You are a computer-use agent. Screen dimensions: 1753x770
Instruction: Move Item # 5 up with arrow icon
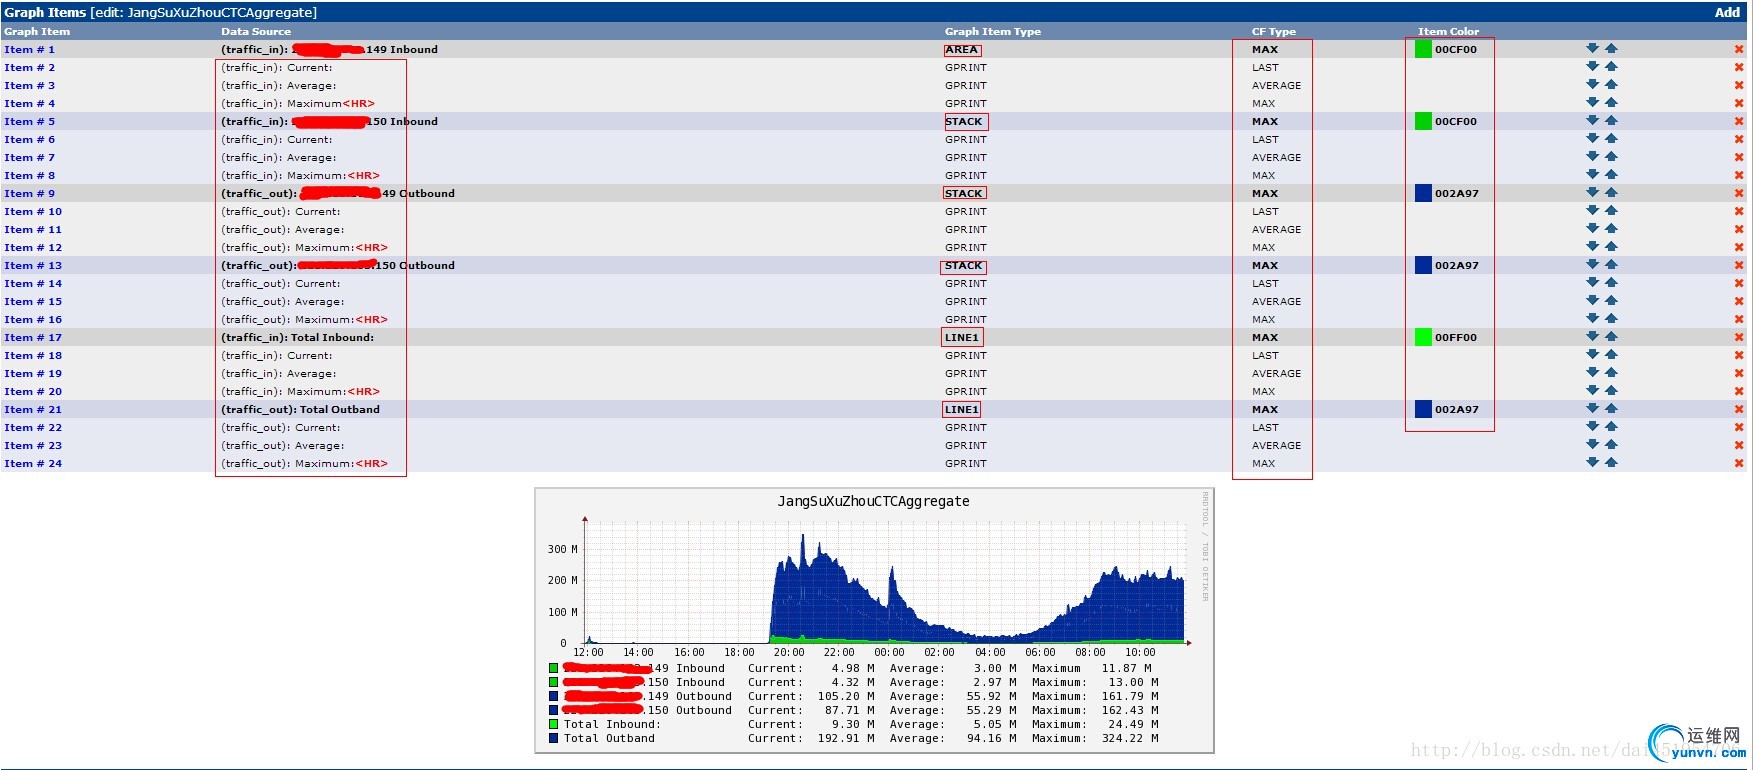(1611, 120)
